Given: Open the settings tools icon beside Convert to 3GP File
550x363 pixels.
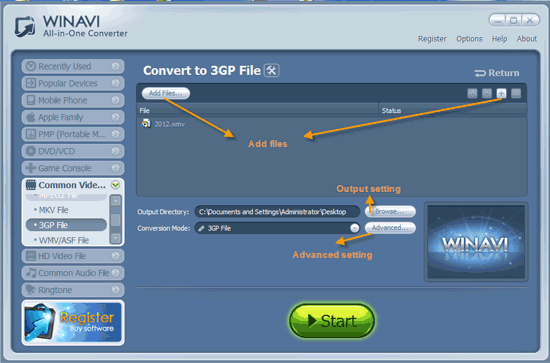Looking at the screenshot, I should (x=271, y=70).
